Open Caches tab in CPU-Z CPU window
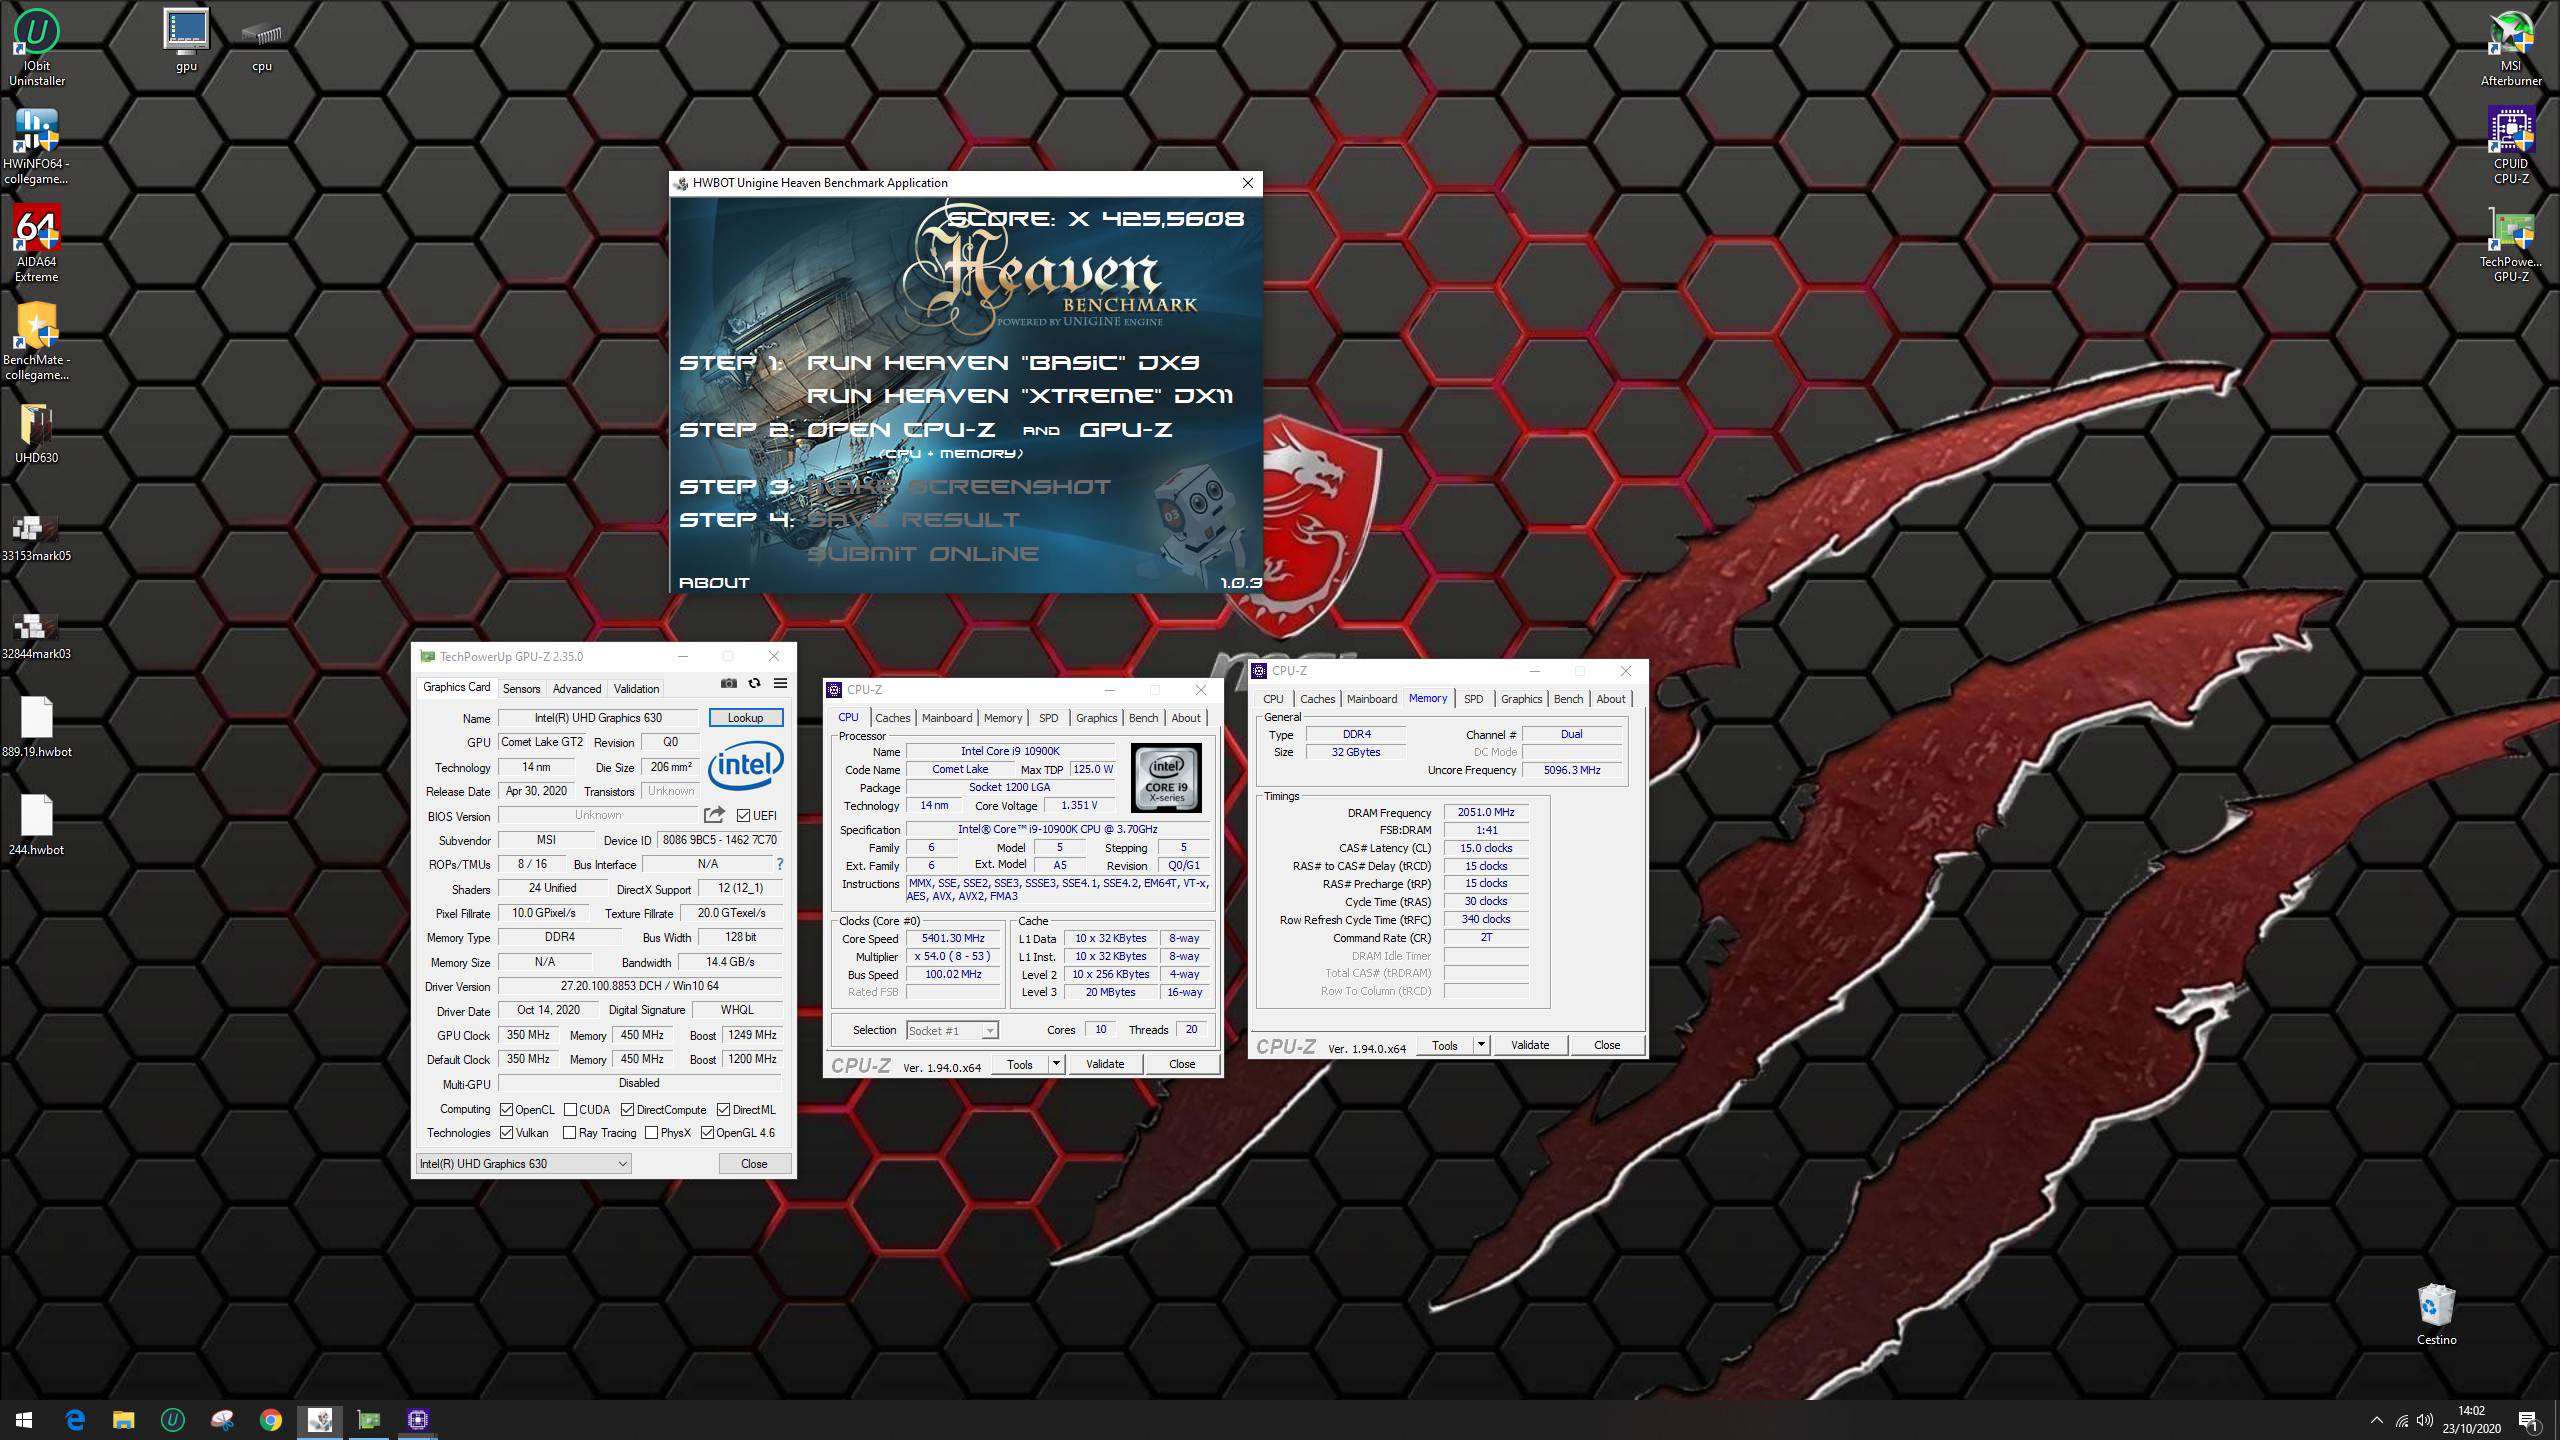The width and height of the screenshot is (2560, 1440). tap(892, 718)
